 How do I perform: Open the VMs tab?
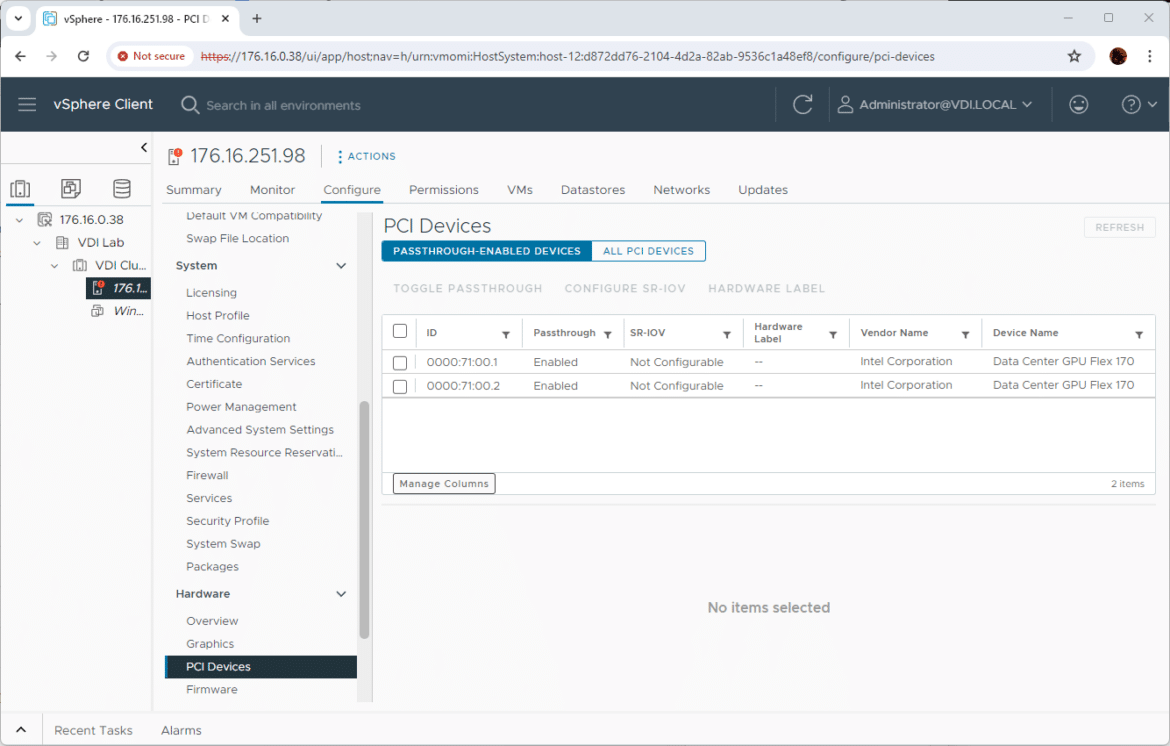[x=519, y=189]
